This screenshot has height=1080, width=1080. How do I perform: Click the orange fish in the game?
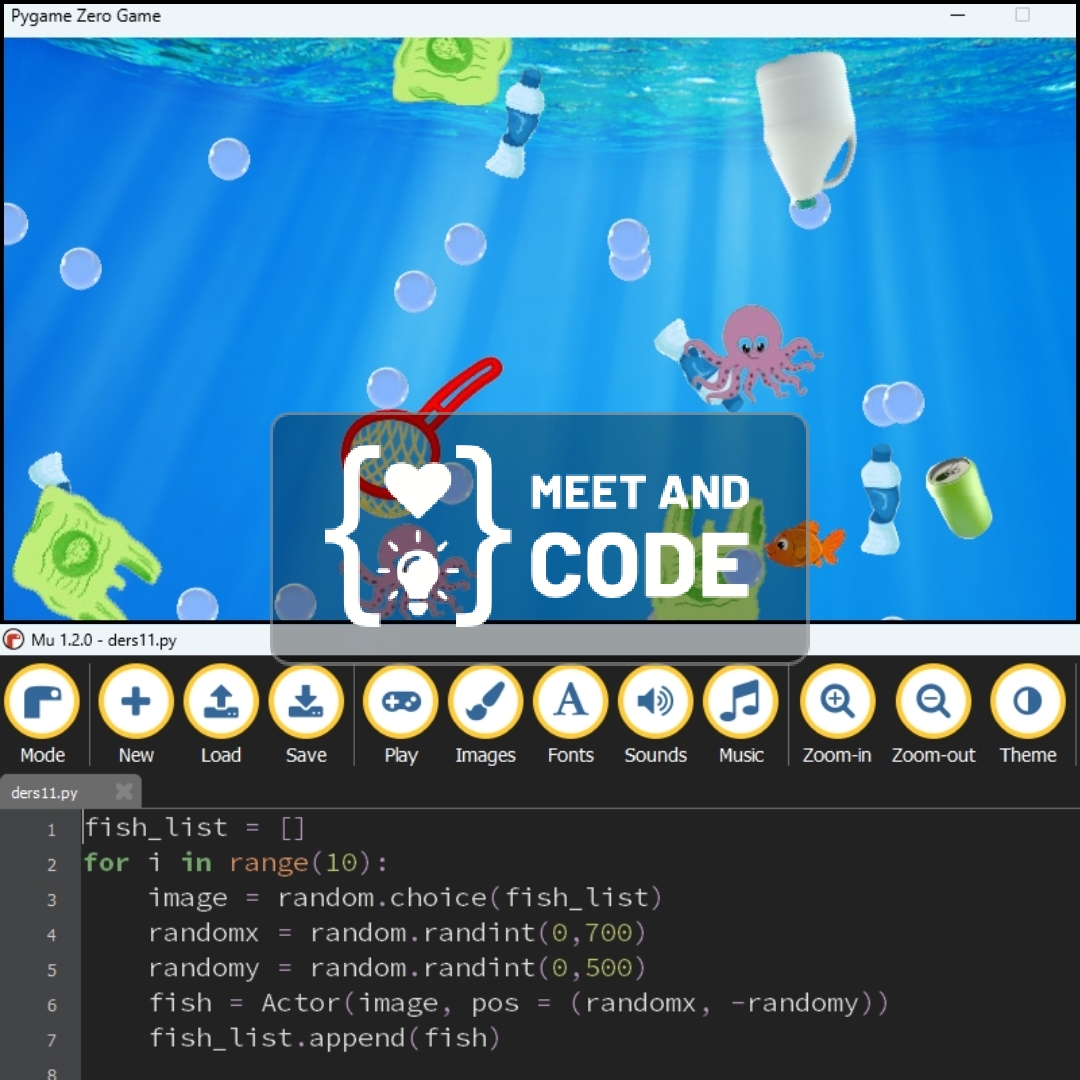point(804,544)
